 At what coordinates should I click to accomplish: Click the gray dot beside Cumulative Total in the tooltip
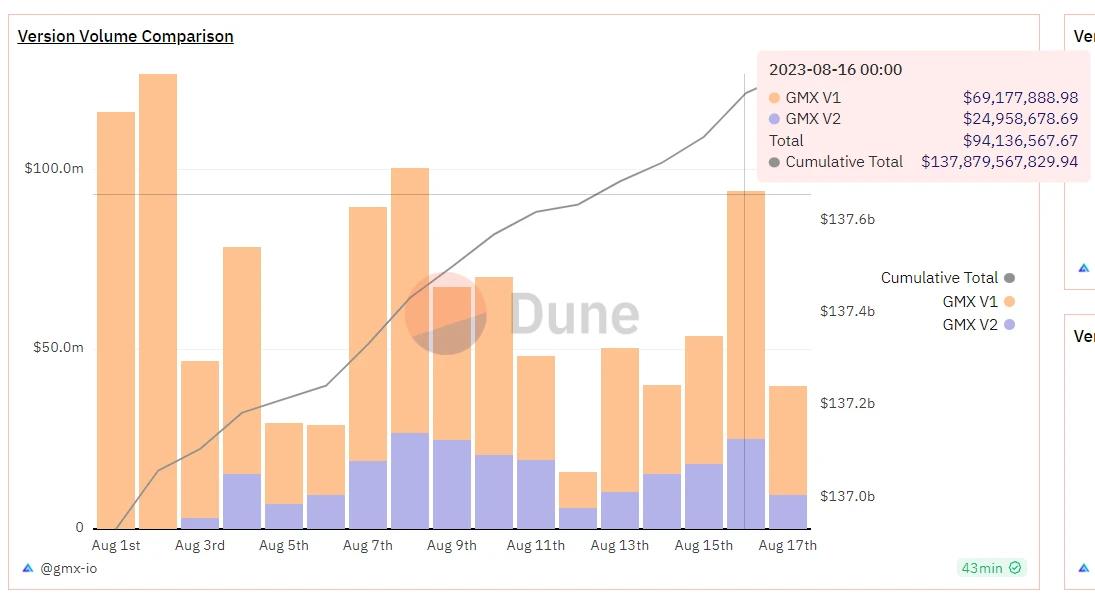tap(775, 161)
